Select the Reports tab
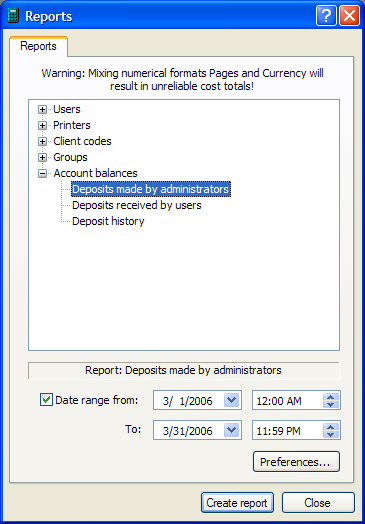This screenshot has height=524, width=365. coord(38,46)
